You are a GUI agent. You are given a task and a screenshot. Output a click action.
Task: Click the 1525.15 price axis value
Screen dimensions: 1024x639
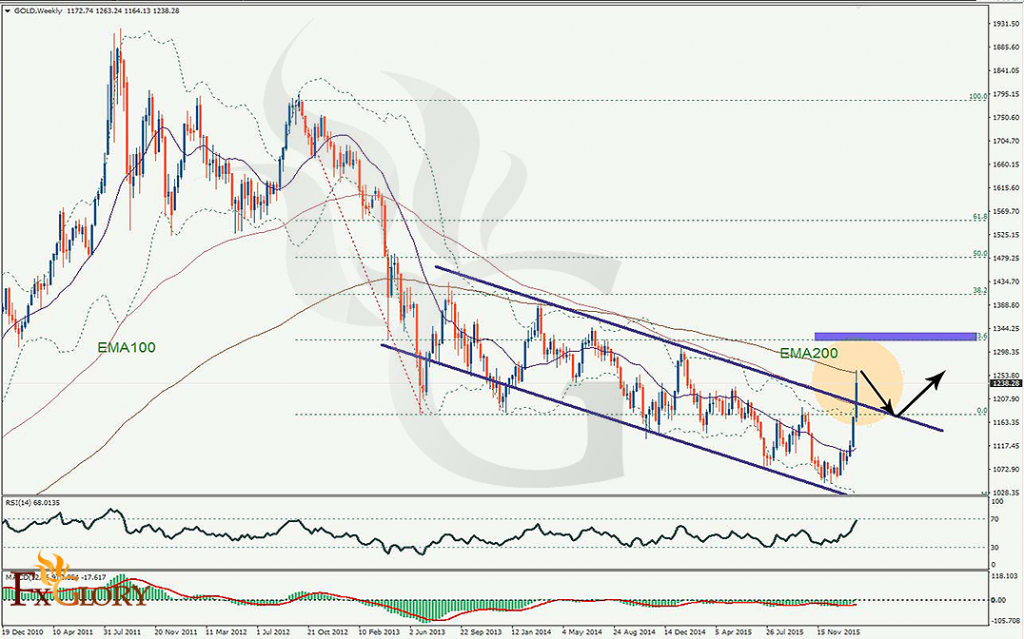coord(1006,235)
